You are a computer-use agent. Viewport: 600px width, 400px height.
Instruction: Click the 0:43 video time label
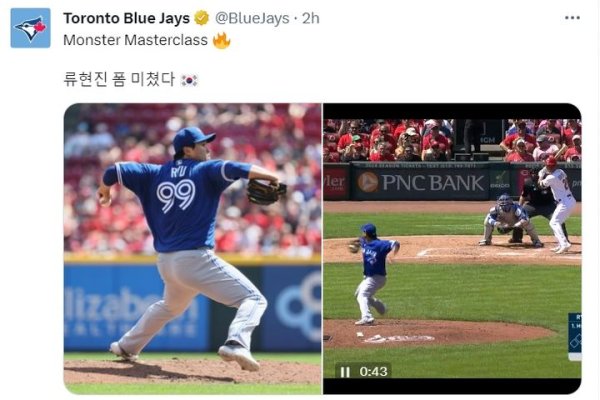(x=373, y=372)
